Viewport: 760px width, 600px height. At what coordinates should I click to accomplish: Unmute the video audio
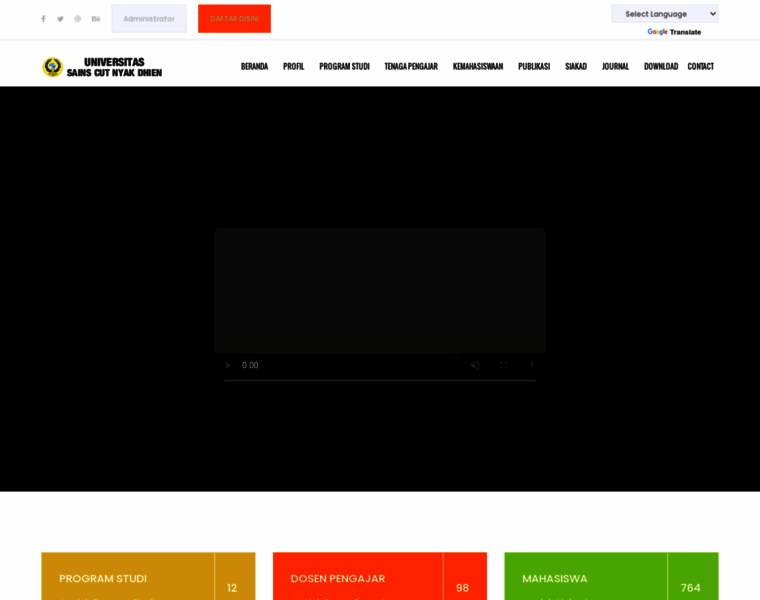[475, 365]
